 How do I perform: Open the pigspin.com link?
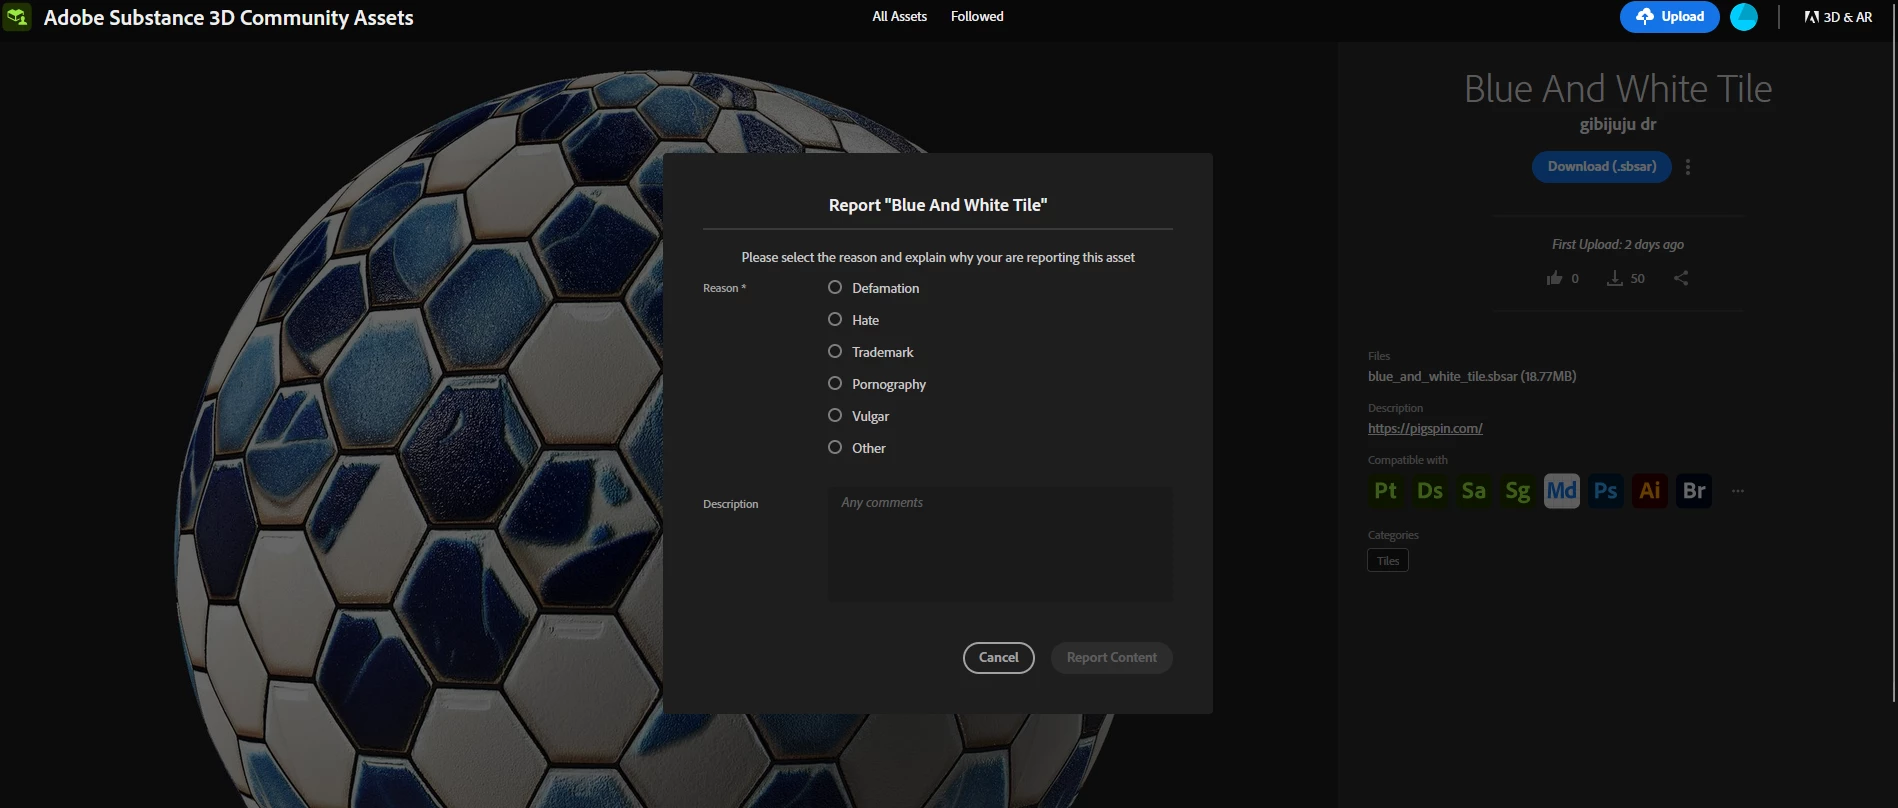(1425, 428)
